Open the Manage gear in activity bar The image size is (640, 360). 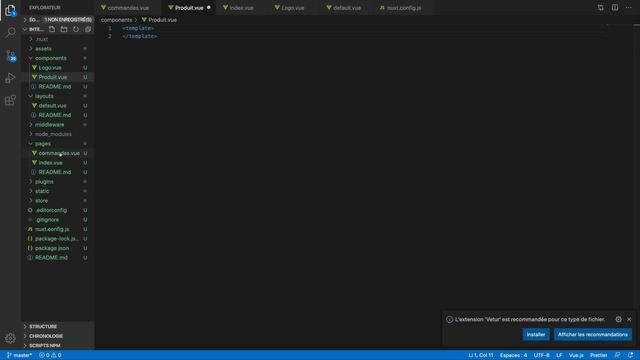click(x=10, y=338)
